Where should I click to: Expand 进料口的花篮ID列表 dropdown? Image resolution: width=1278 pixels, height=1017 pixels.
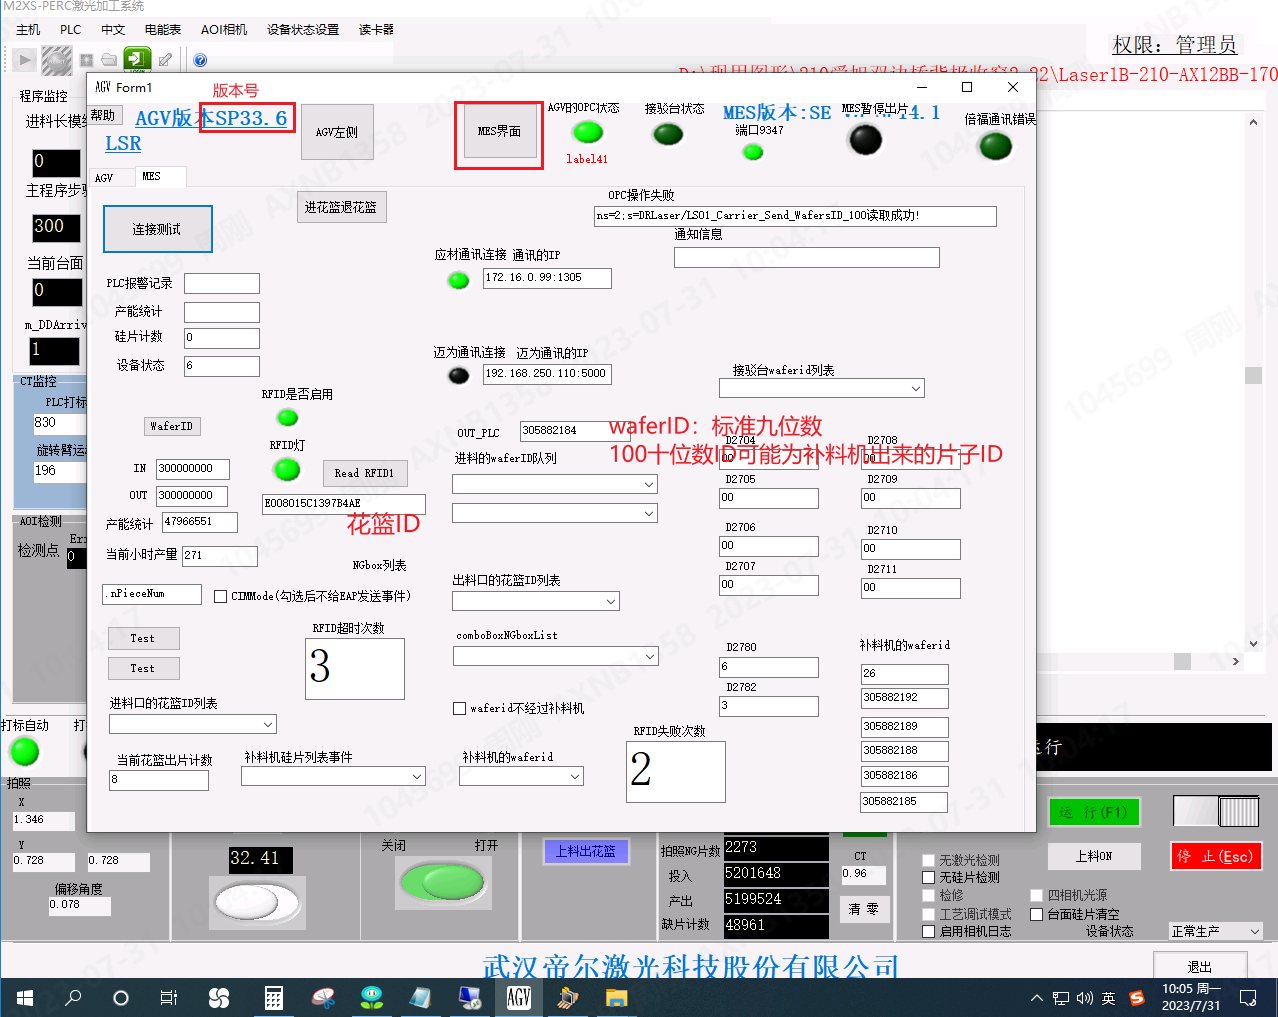pyautogui.click(x=193, y=724)
